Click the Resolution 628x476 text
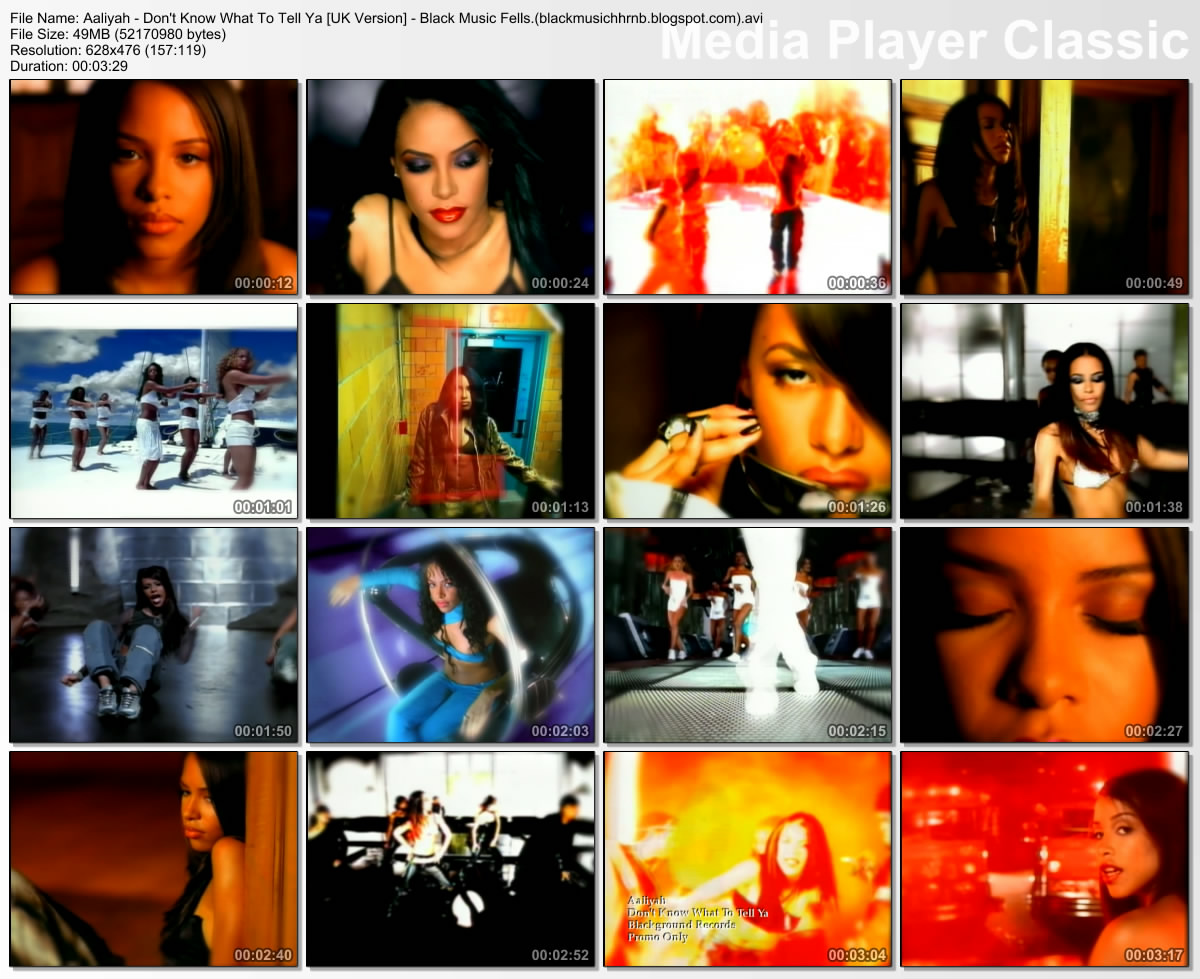The height and width of the screenshot is (979, 1200). pyautogui.click(x=108, y=50)
